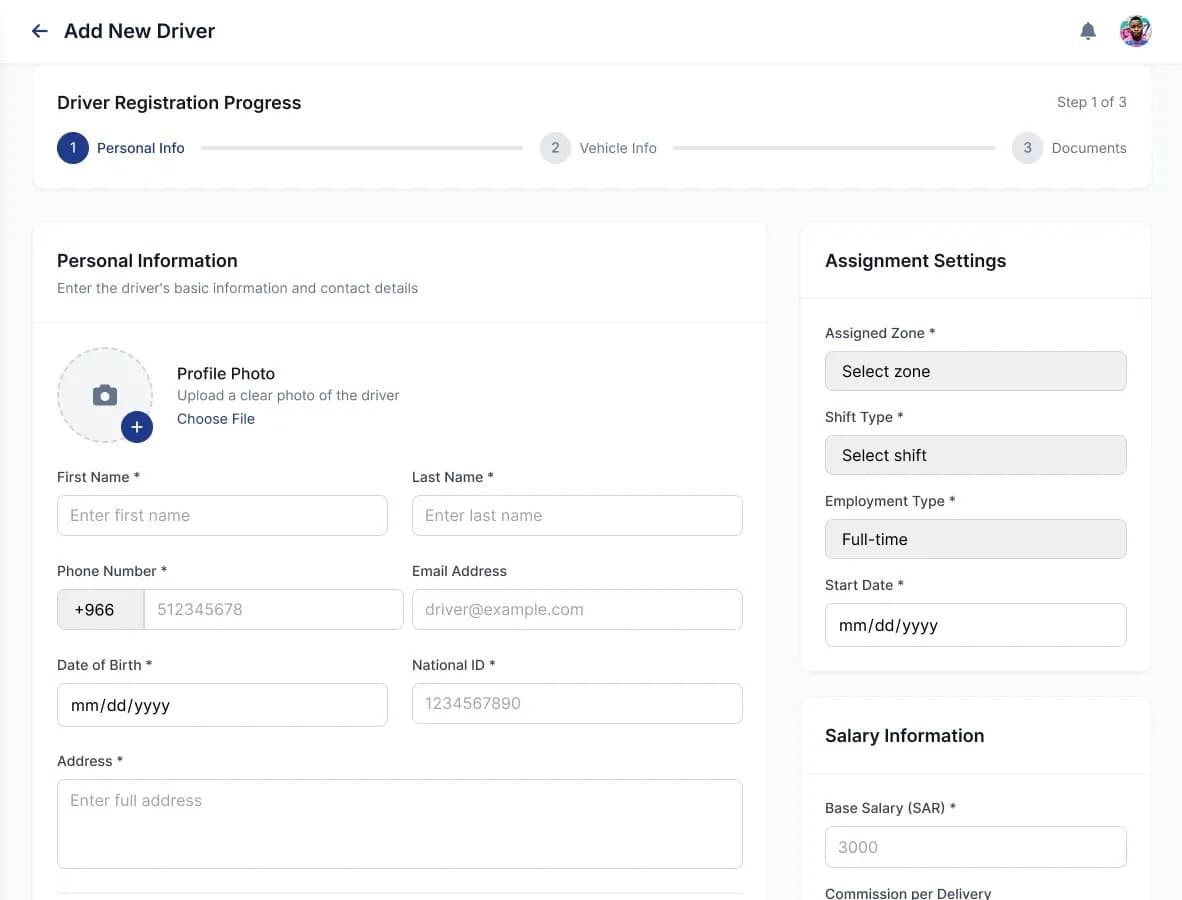Open the Date of Birth picker
This screenshot has width=1182, height=900.
[x=222, y=705]
